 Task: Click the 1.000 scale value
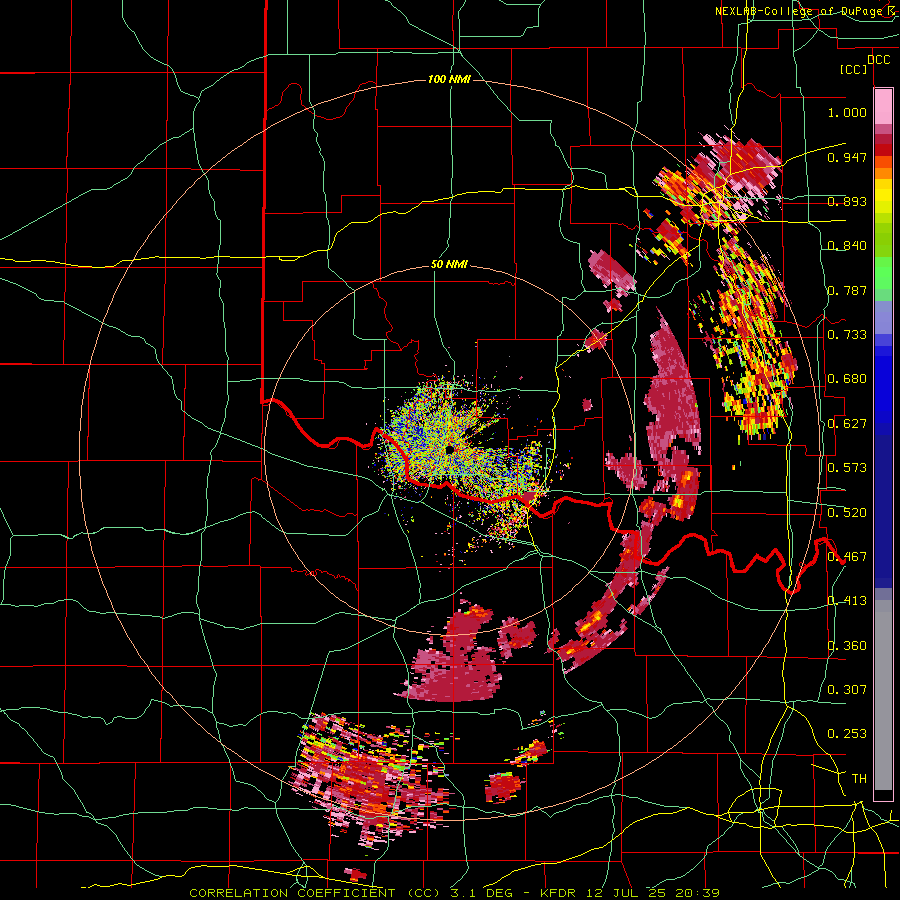click(847, 112)
